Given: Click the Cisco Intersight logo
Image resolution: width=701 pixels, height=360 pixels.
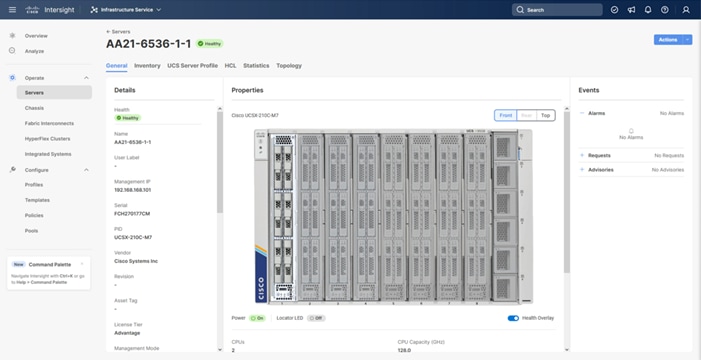Looking at the screenshot, I should [x=50, y=9].
